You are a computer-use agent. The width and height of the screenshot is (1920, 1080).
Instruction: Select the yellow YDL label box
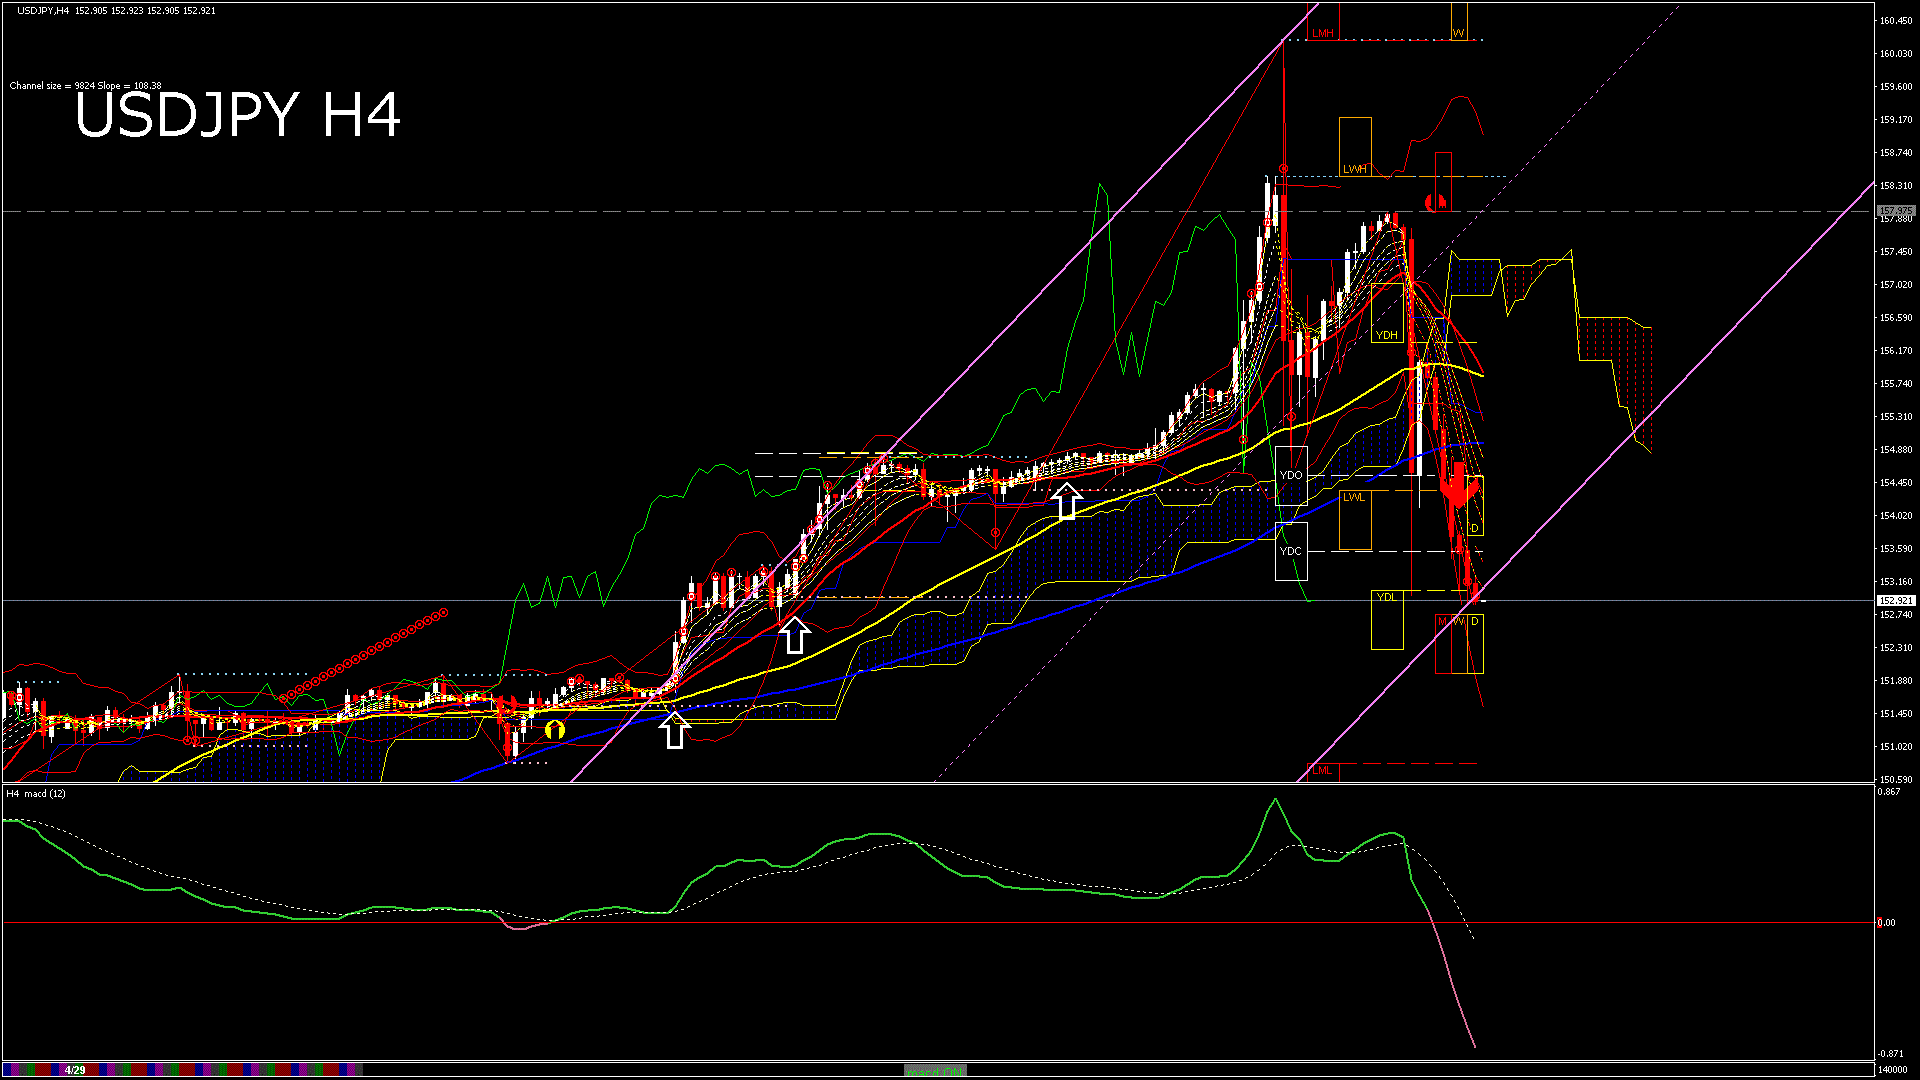(1386, 597)
